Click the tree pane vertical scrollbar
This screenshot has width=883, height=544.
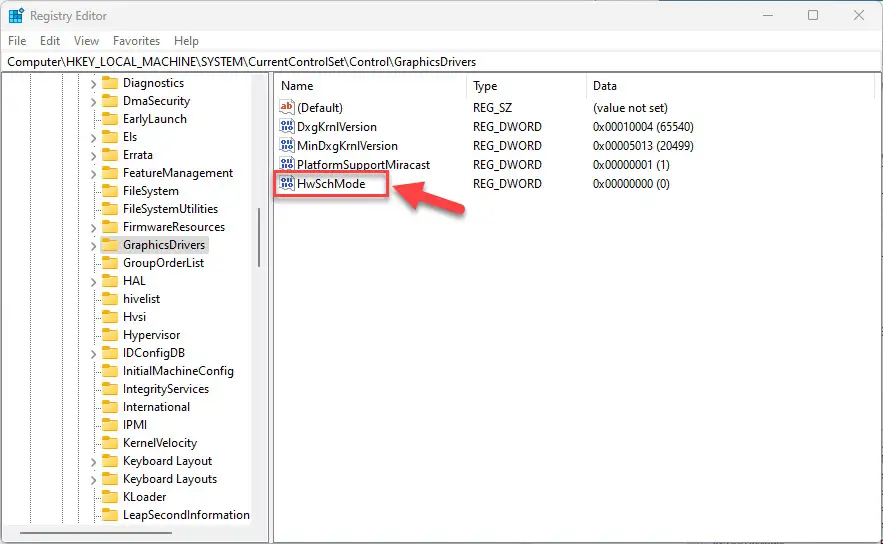[x=259, y=237]
